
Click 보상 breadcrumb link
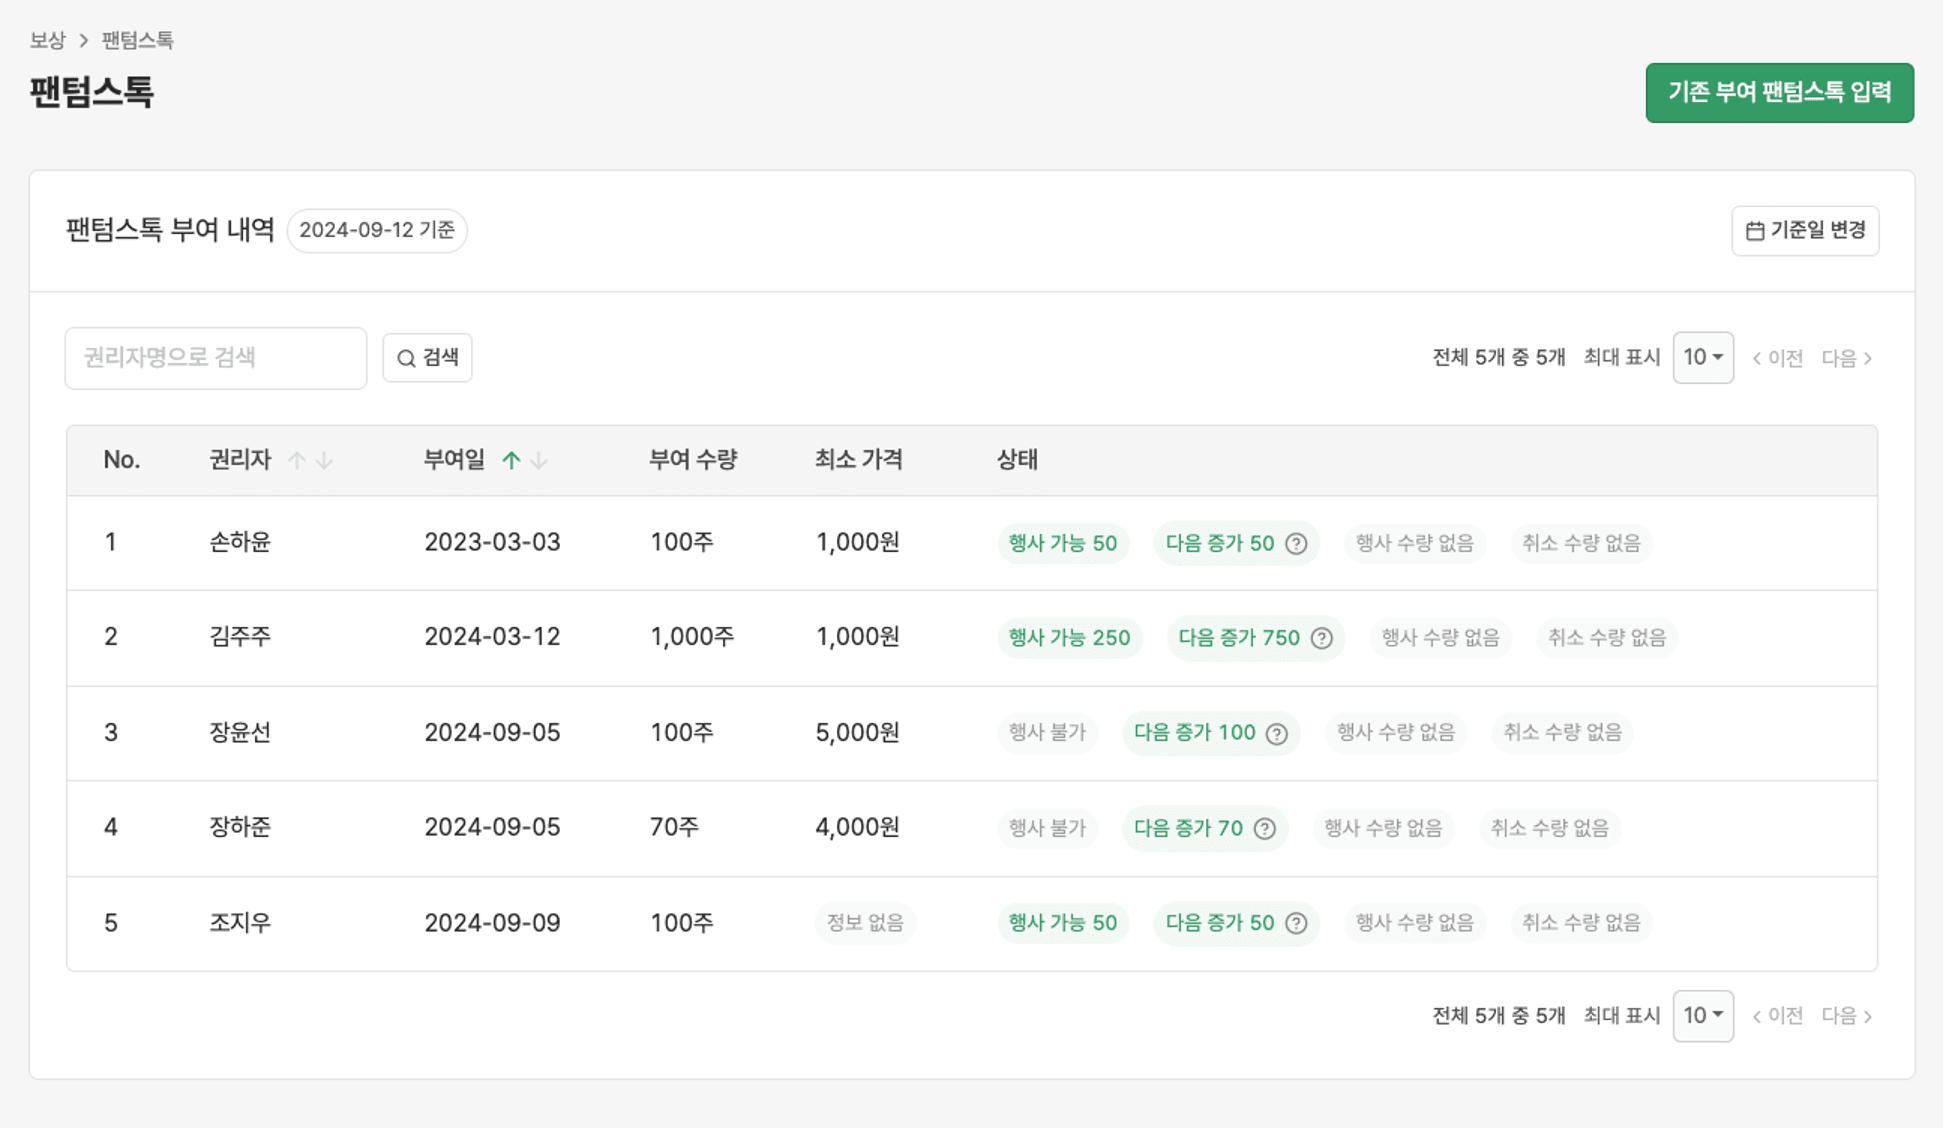[47, 40]
